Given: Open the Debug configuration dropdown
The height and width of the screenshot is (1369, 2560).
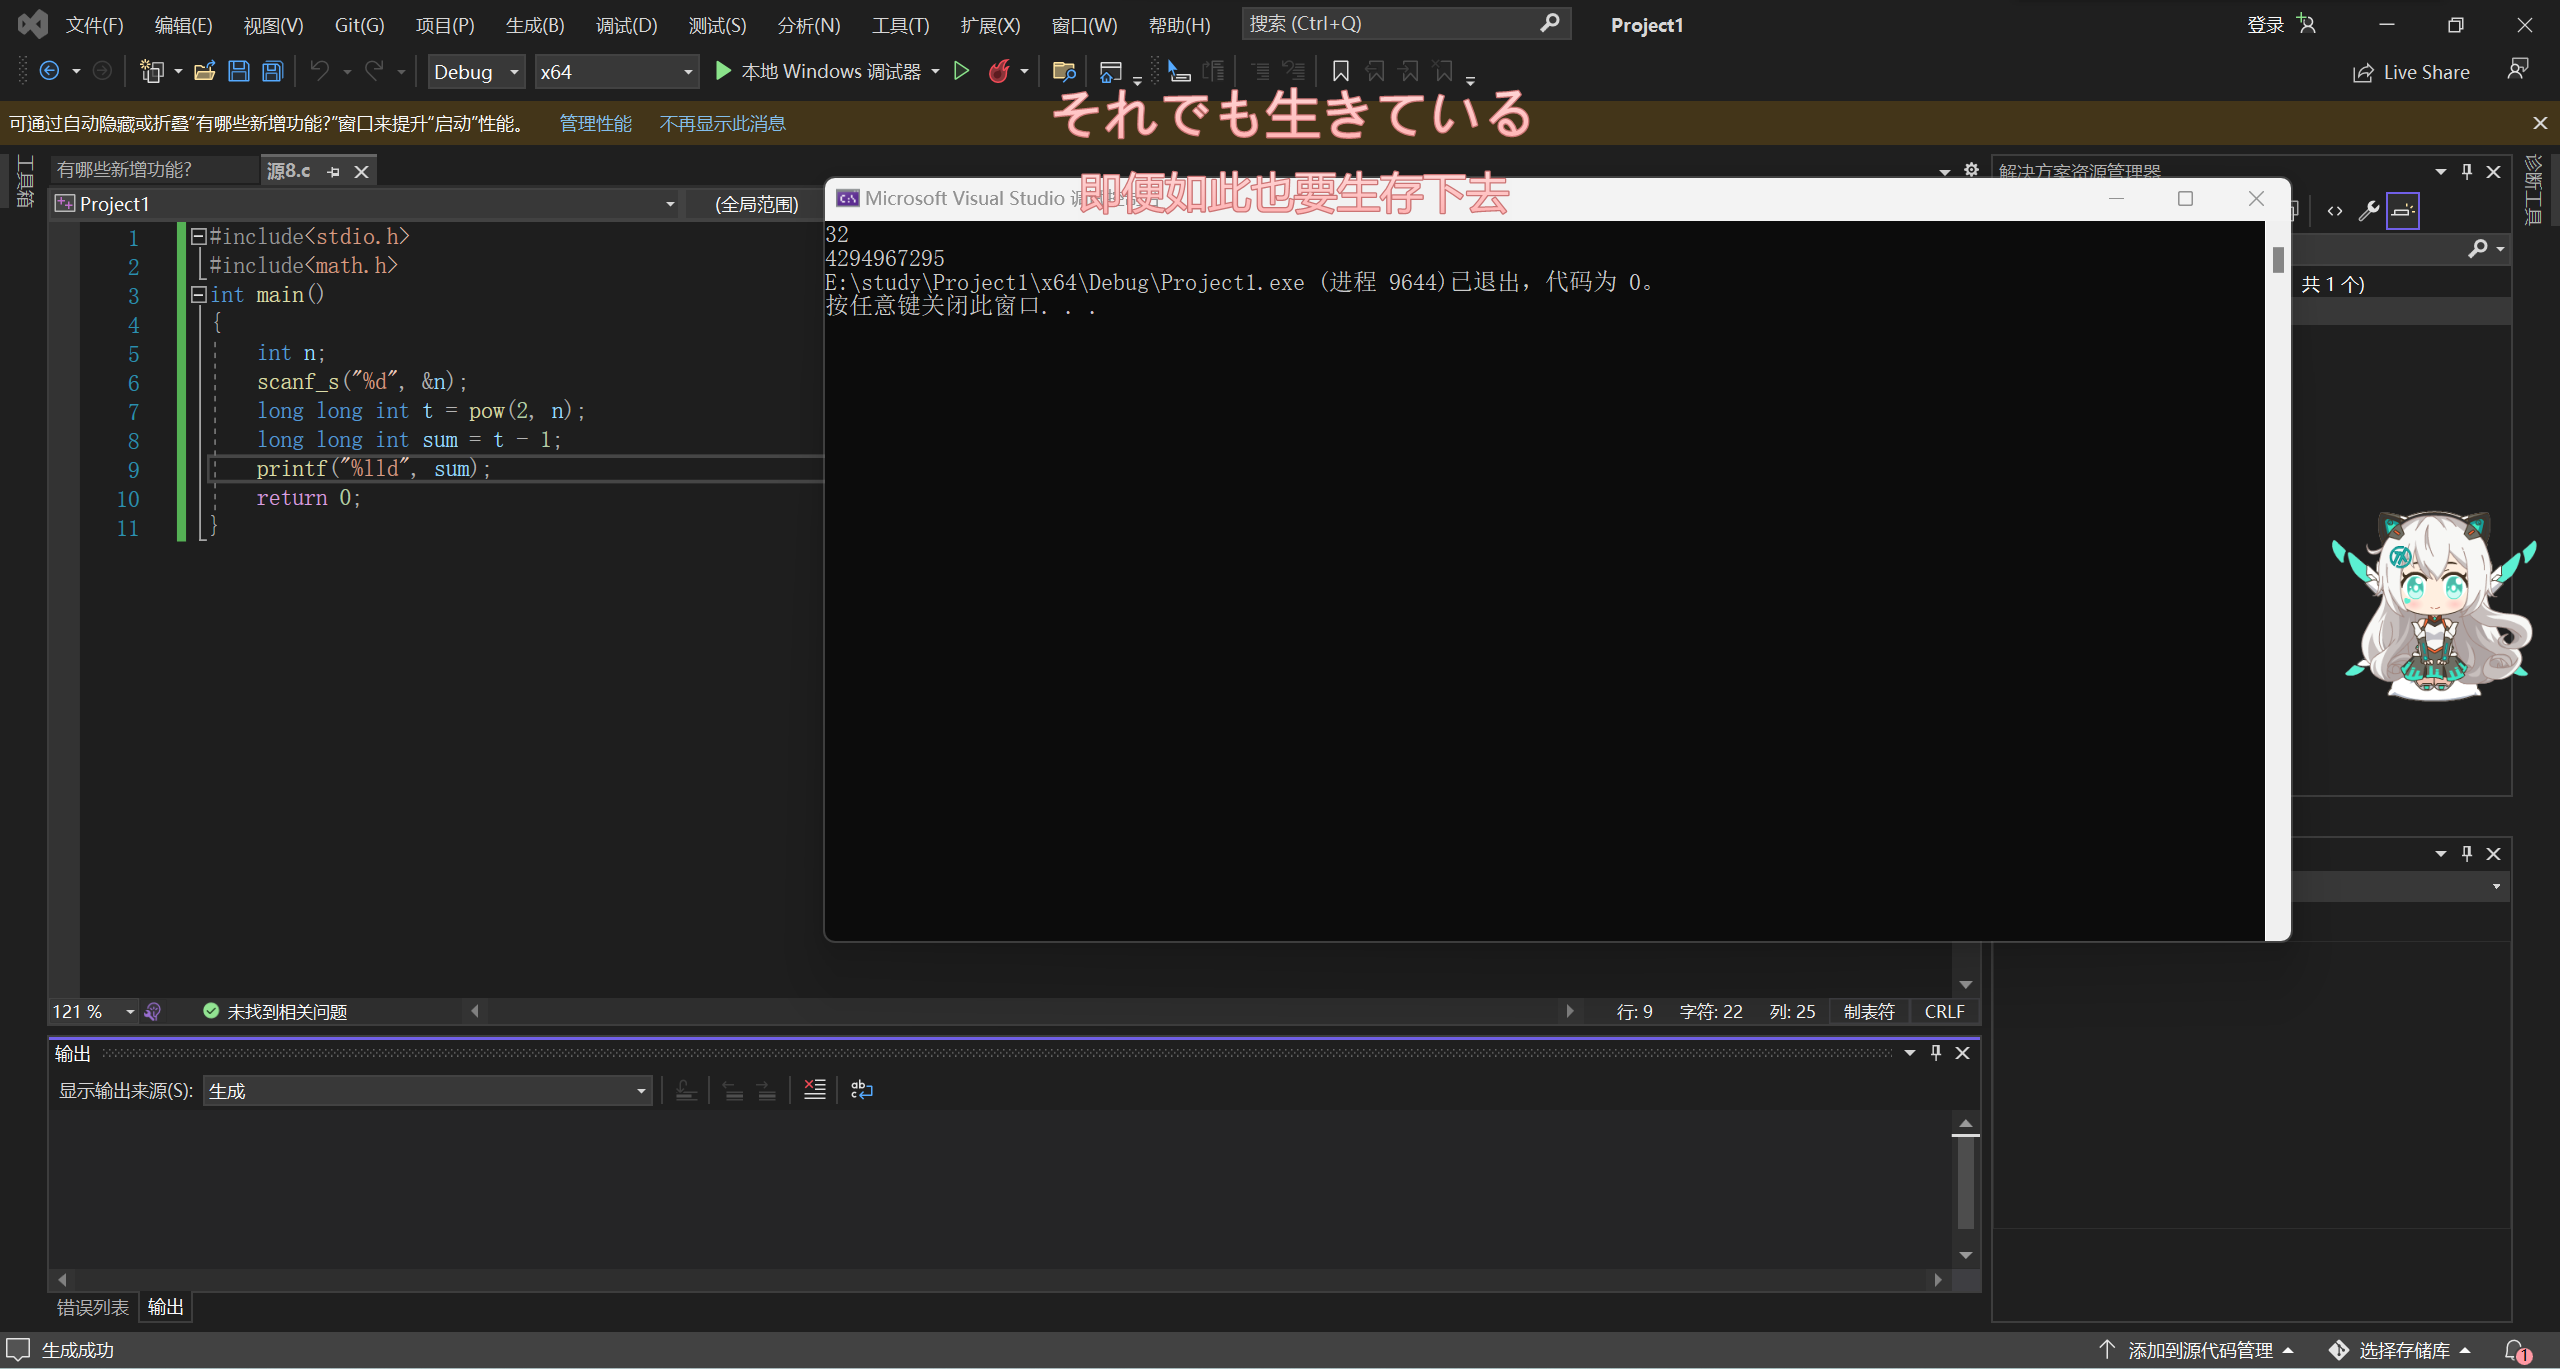Looking at the screenshot, I should [x=514, y=72].
